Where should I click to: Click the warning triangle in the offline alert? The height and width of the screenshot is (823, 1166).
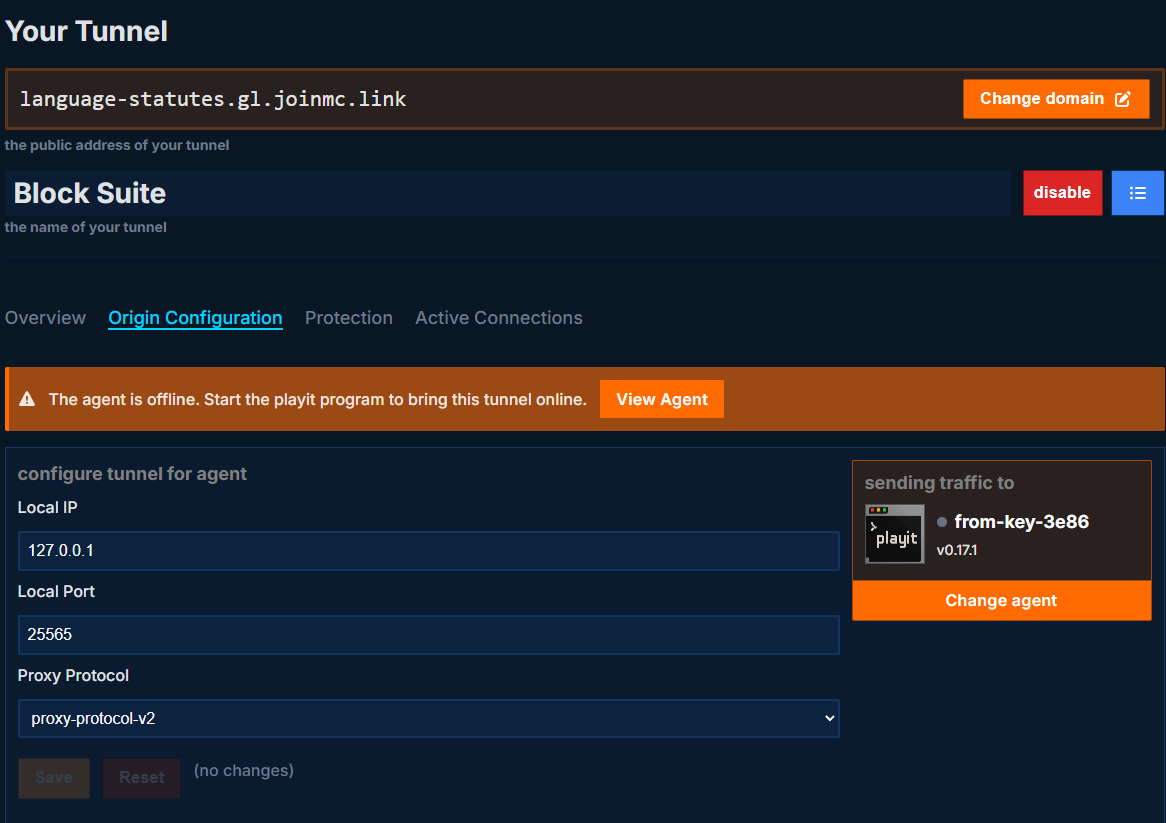pos(27,398)
